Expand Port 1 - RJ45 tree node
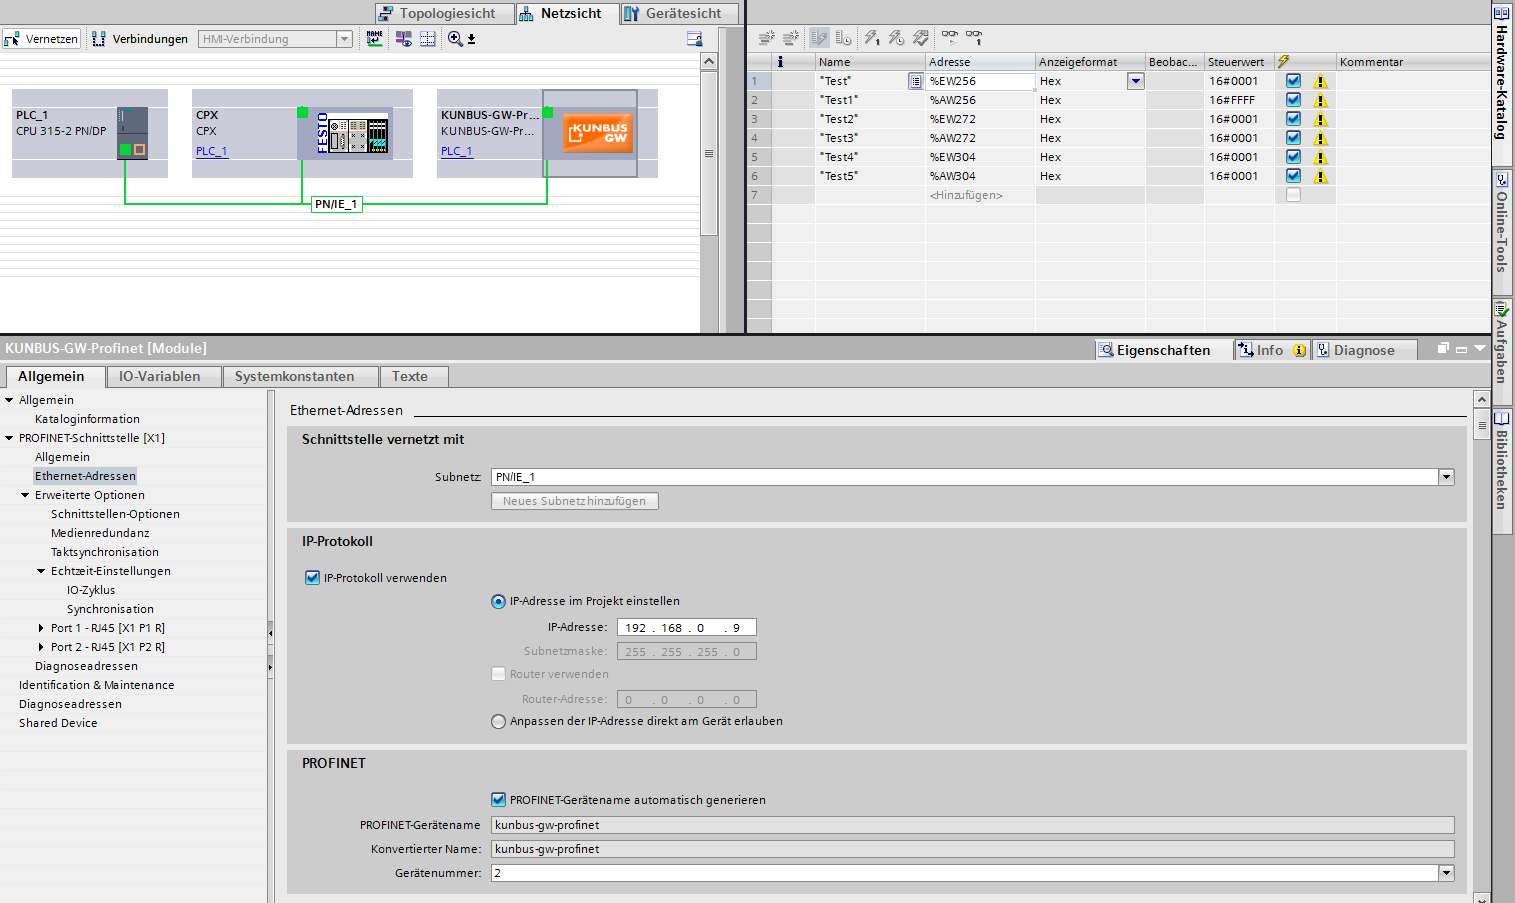Screen dimensions: 1515x903 pyautogui.click(x=41, y=628)
